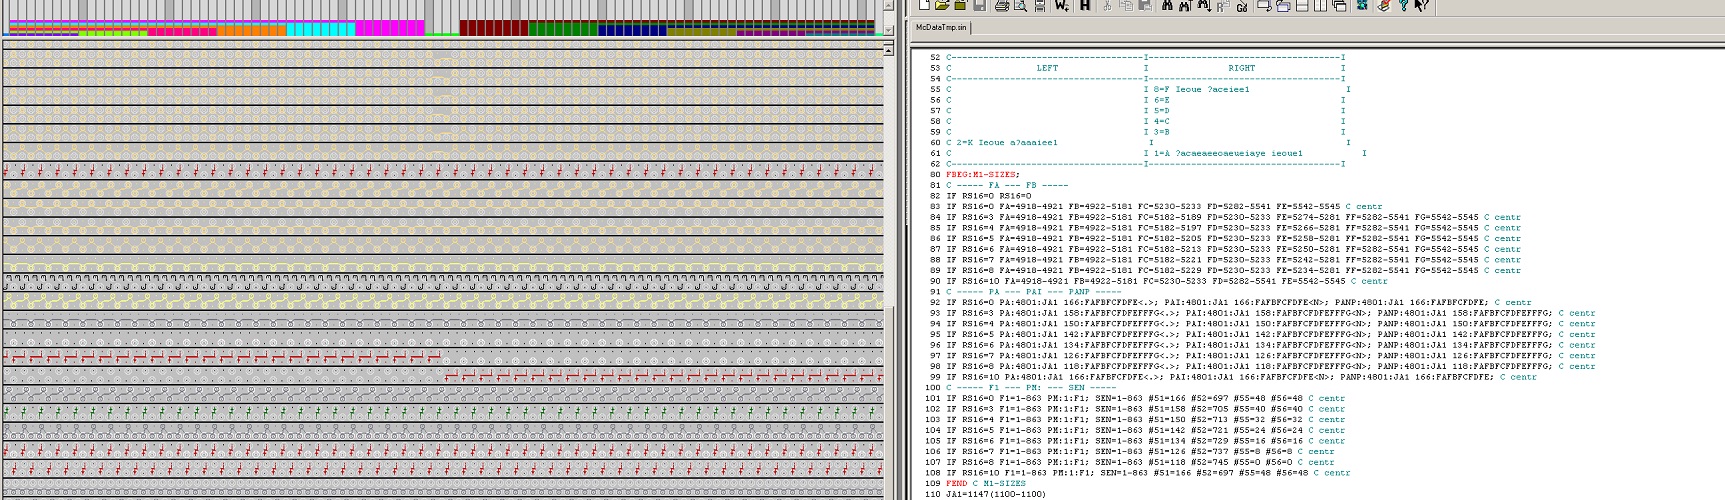Click the Cut scissors icon

(1107, 5)
